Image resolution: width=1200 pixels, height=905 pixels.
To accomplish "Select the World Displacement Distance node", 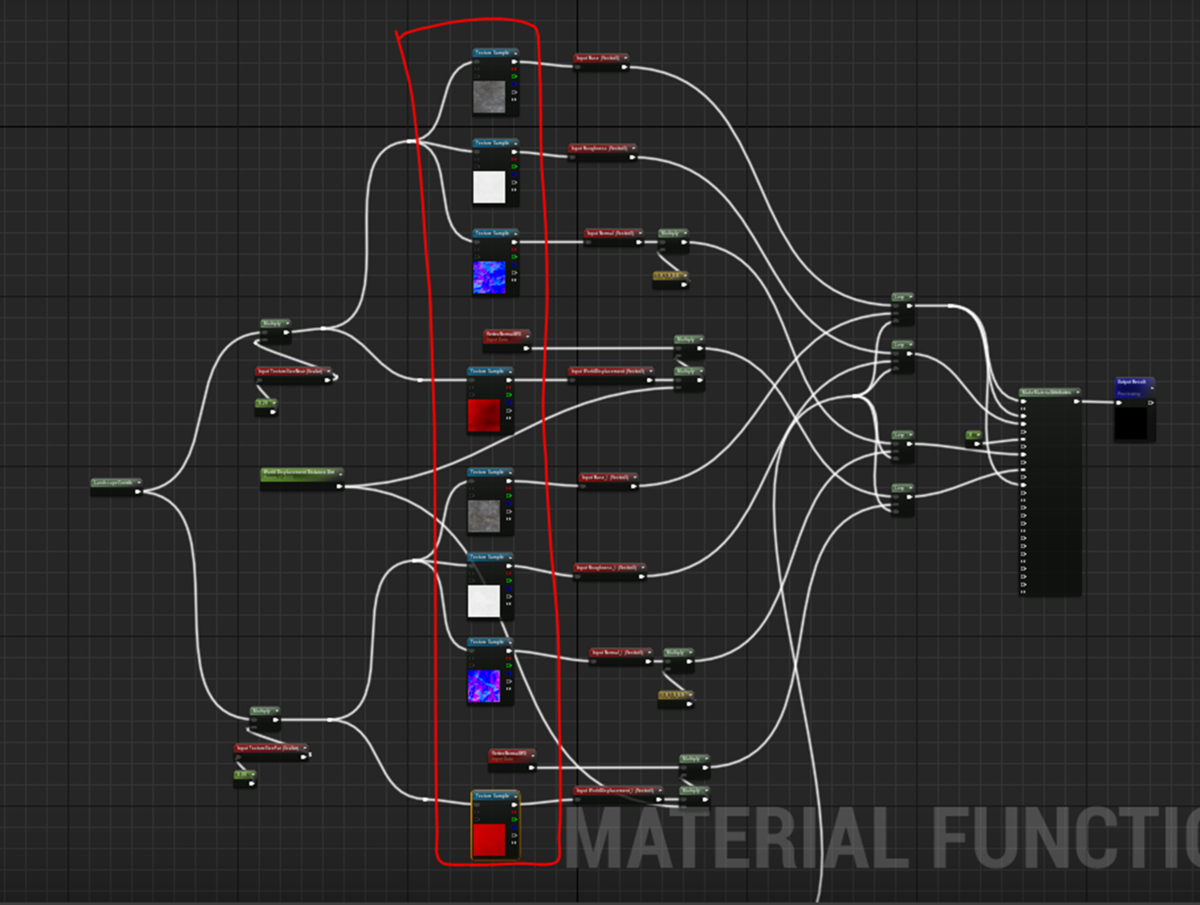I will [303, 478].
